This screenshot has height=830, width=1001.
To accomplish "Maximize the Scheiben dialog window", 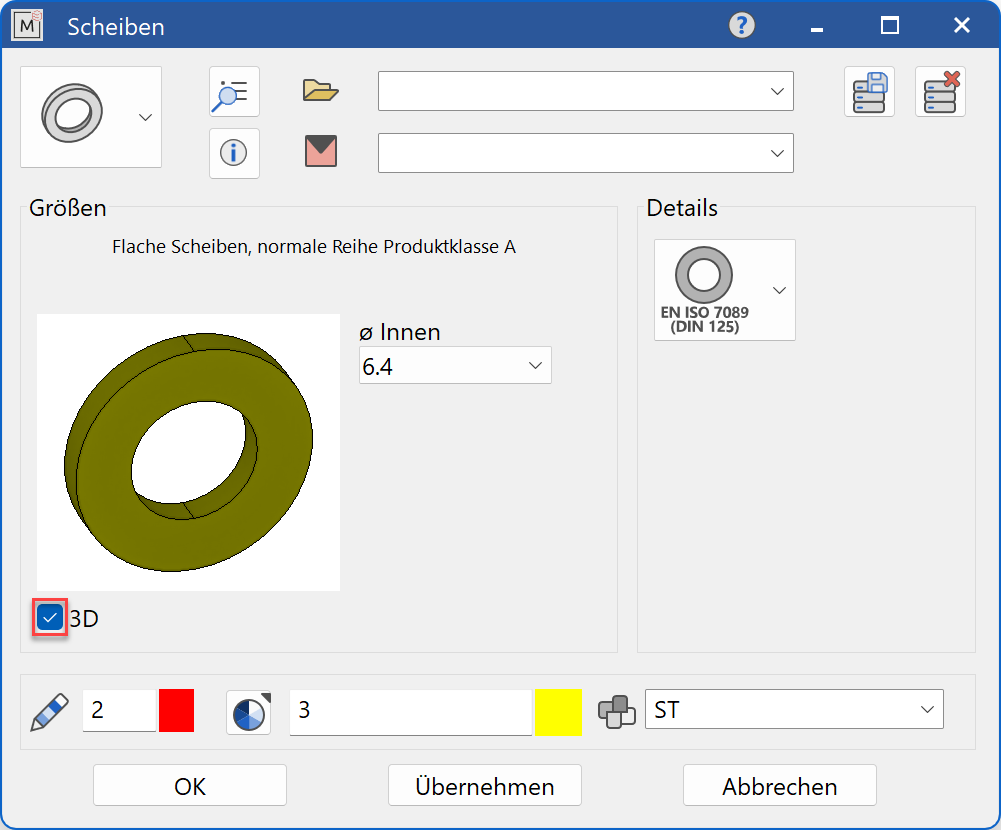I will 889,26.
